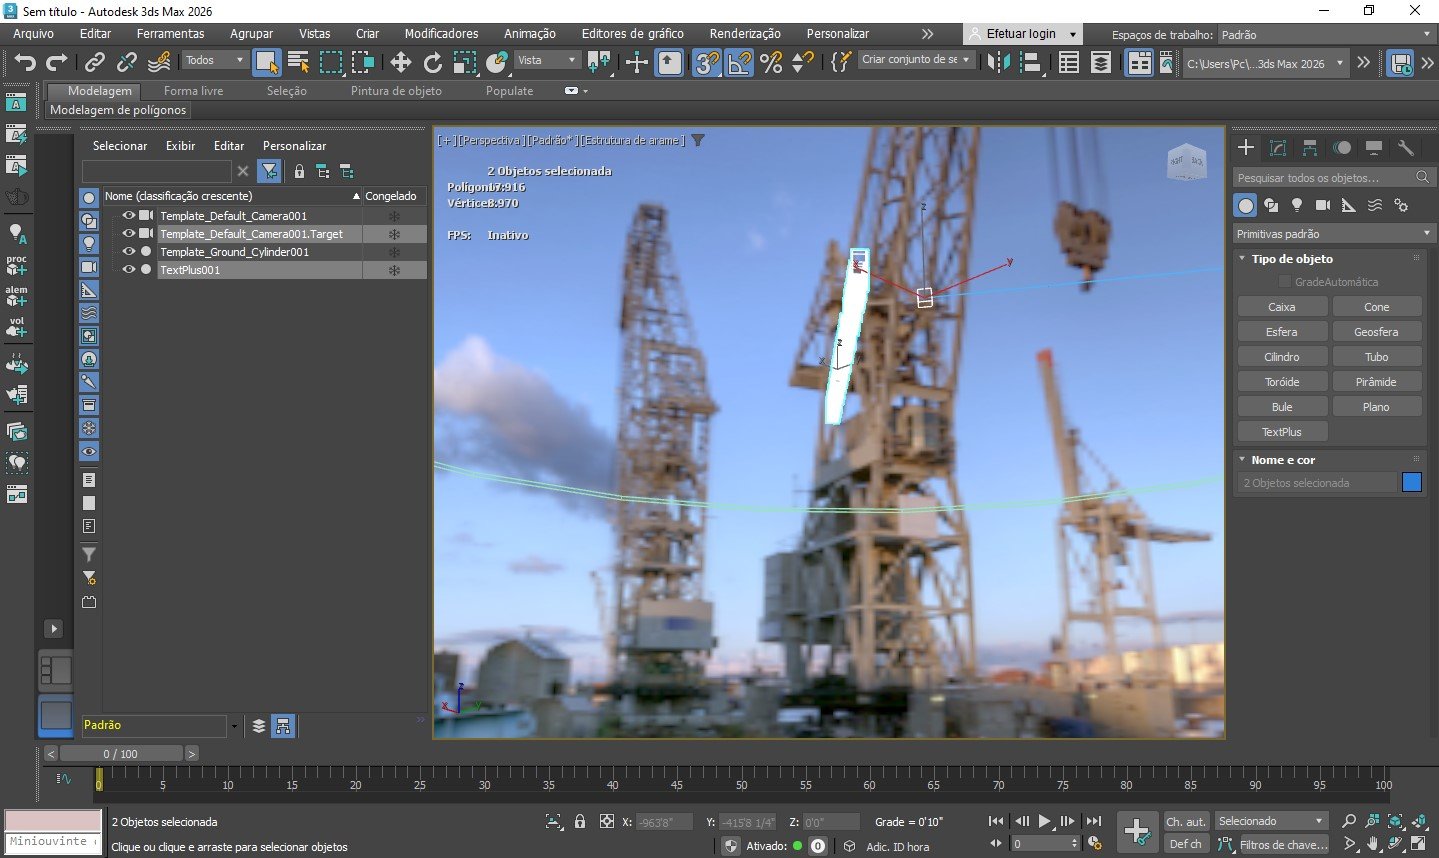Click the Bule primitive button
This screenshot has height=858, width=1439.
[x=1282, y=407]
